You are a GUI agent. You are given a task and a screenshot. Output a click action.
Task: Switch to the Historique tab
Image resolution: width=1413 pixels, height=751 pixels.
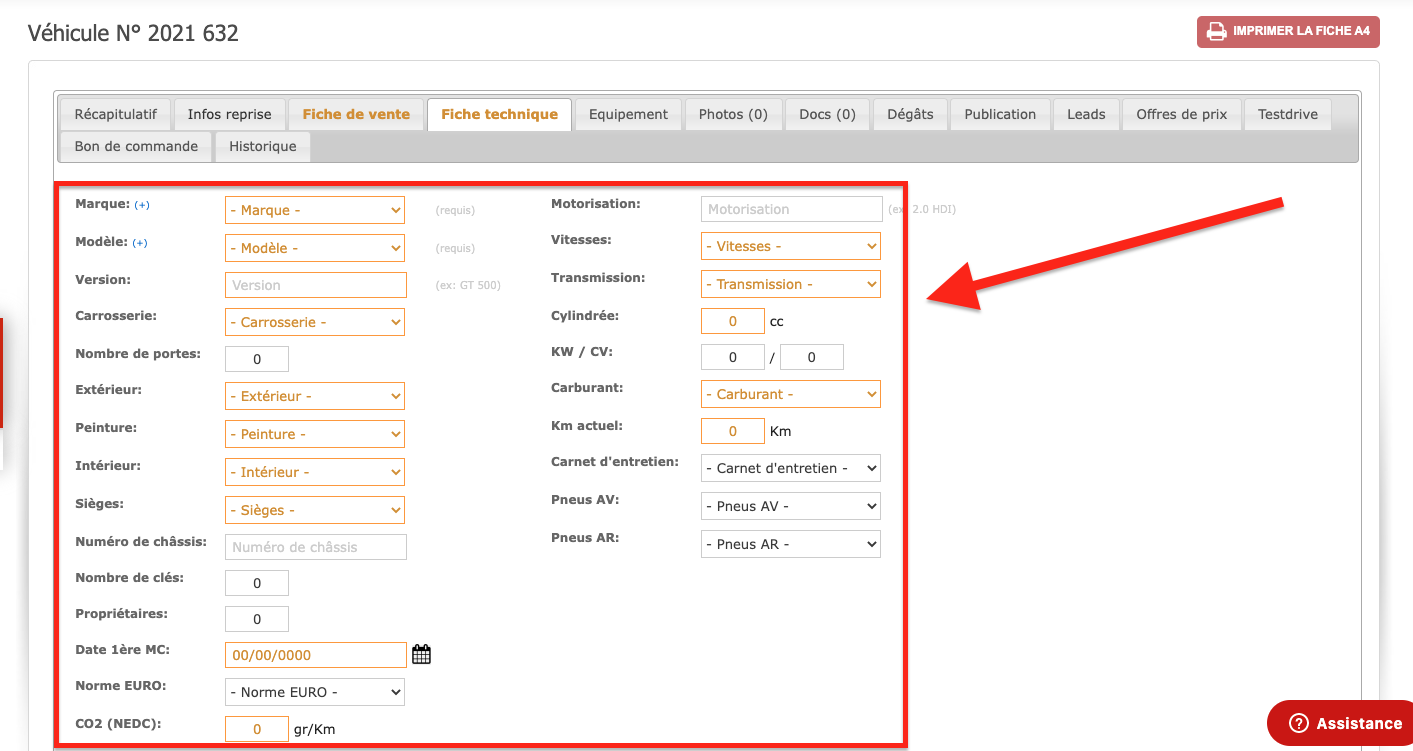pyautogui.click(x=262, y=146)
